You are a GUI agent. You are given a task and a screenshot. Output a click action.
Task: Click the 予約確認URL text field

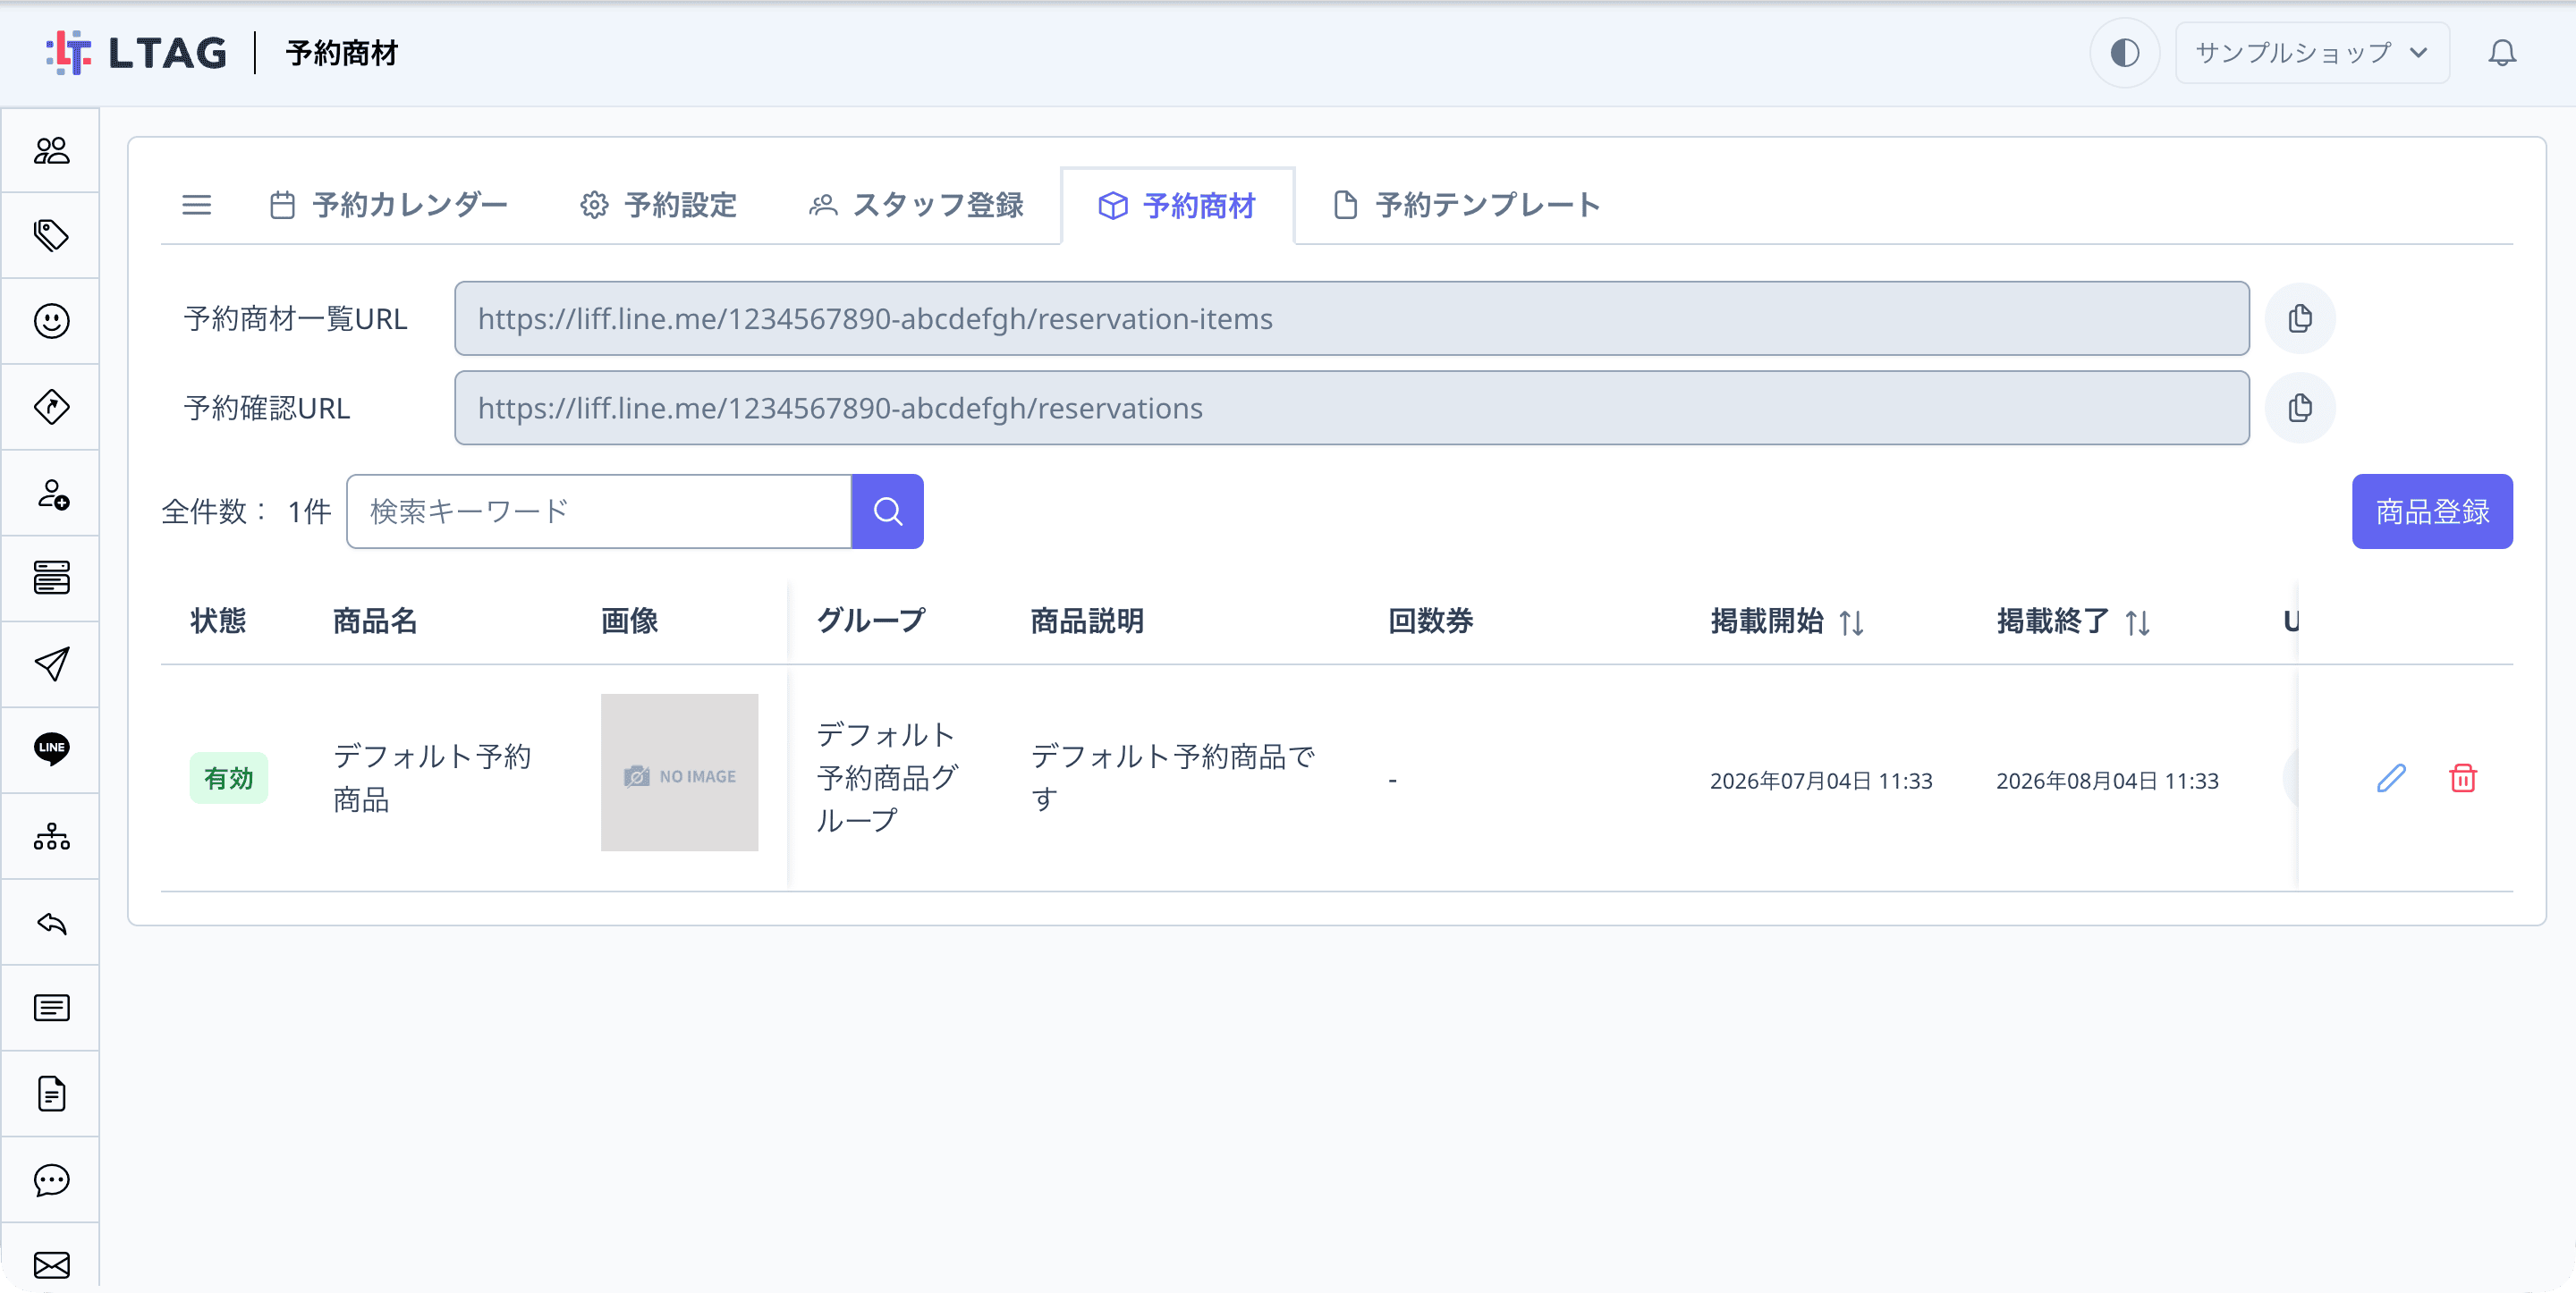[1351, 408]
